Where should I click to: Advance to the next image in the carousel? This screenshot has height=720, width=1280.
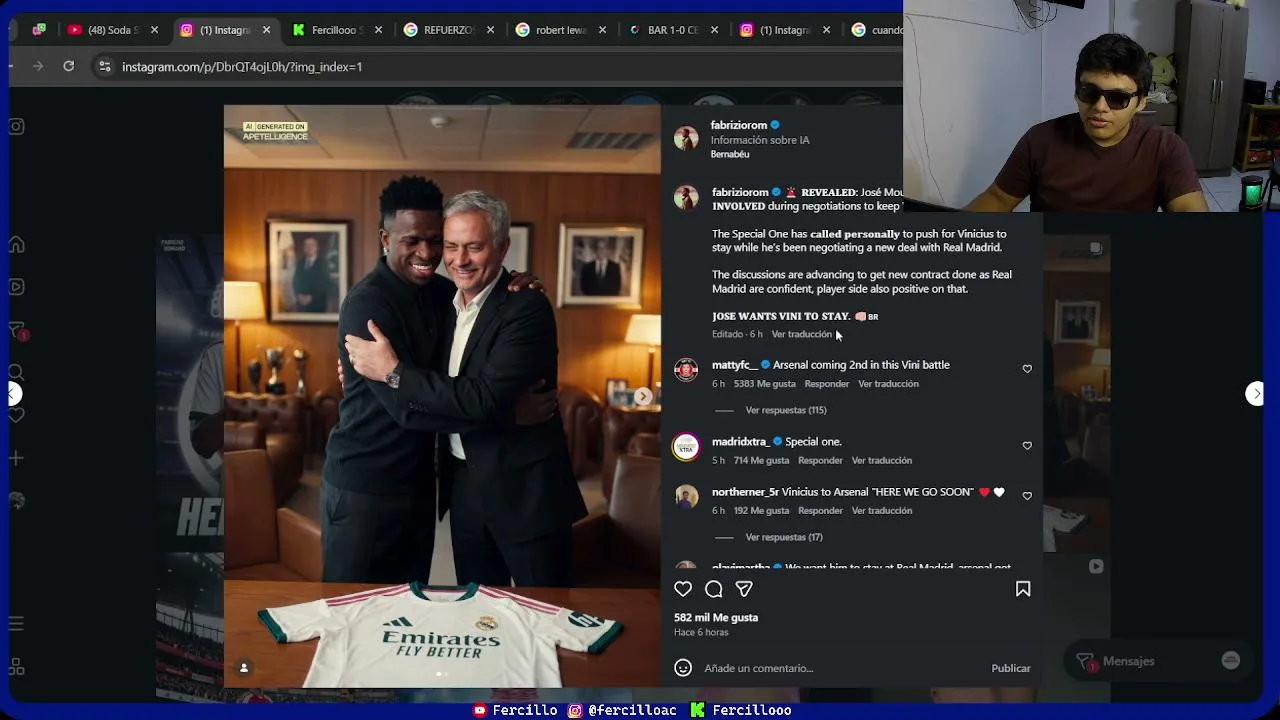643,397
